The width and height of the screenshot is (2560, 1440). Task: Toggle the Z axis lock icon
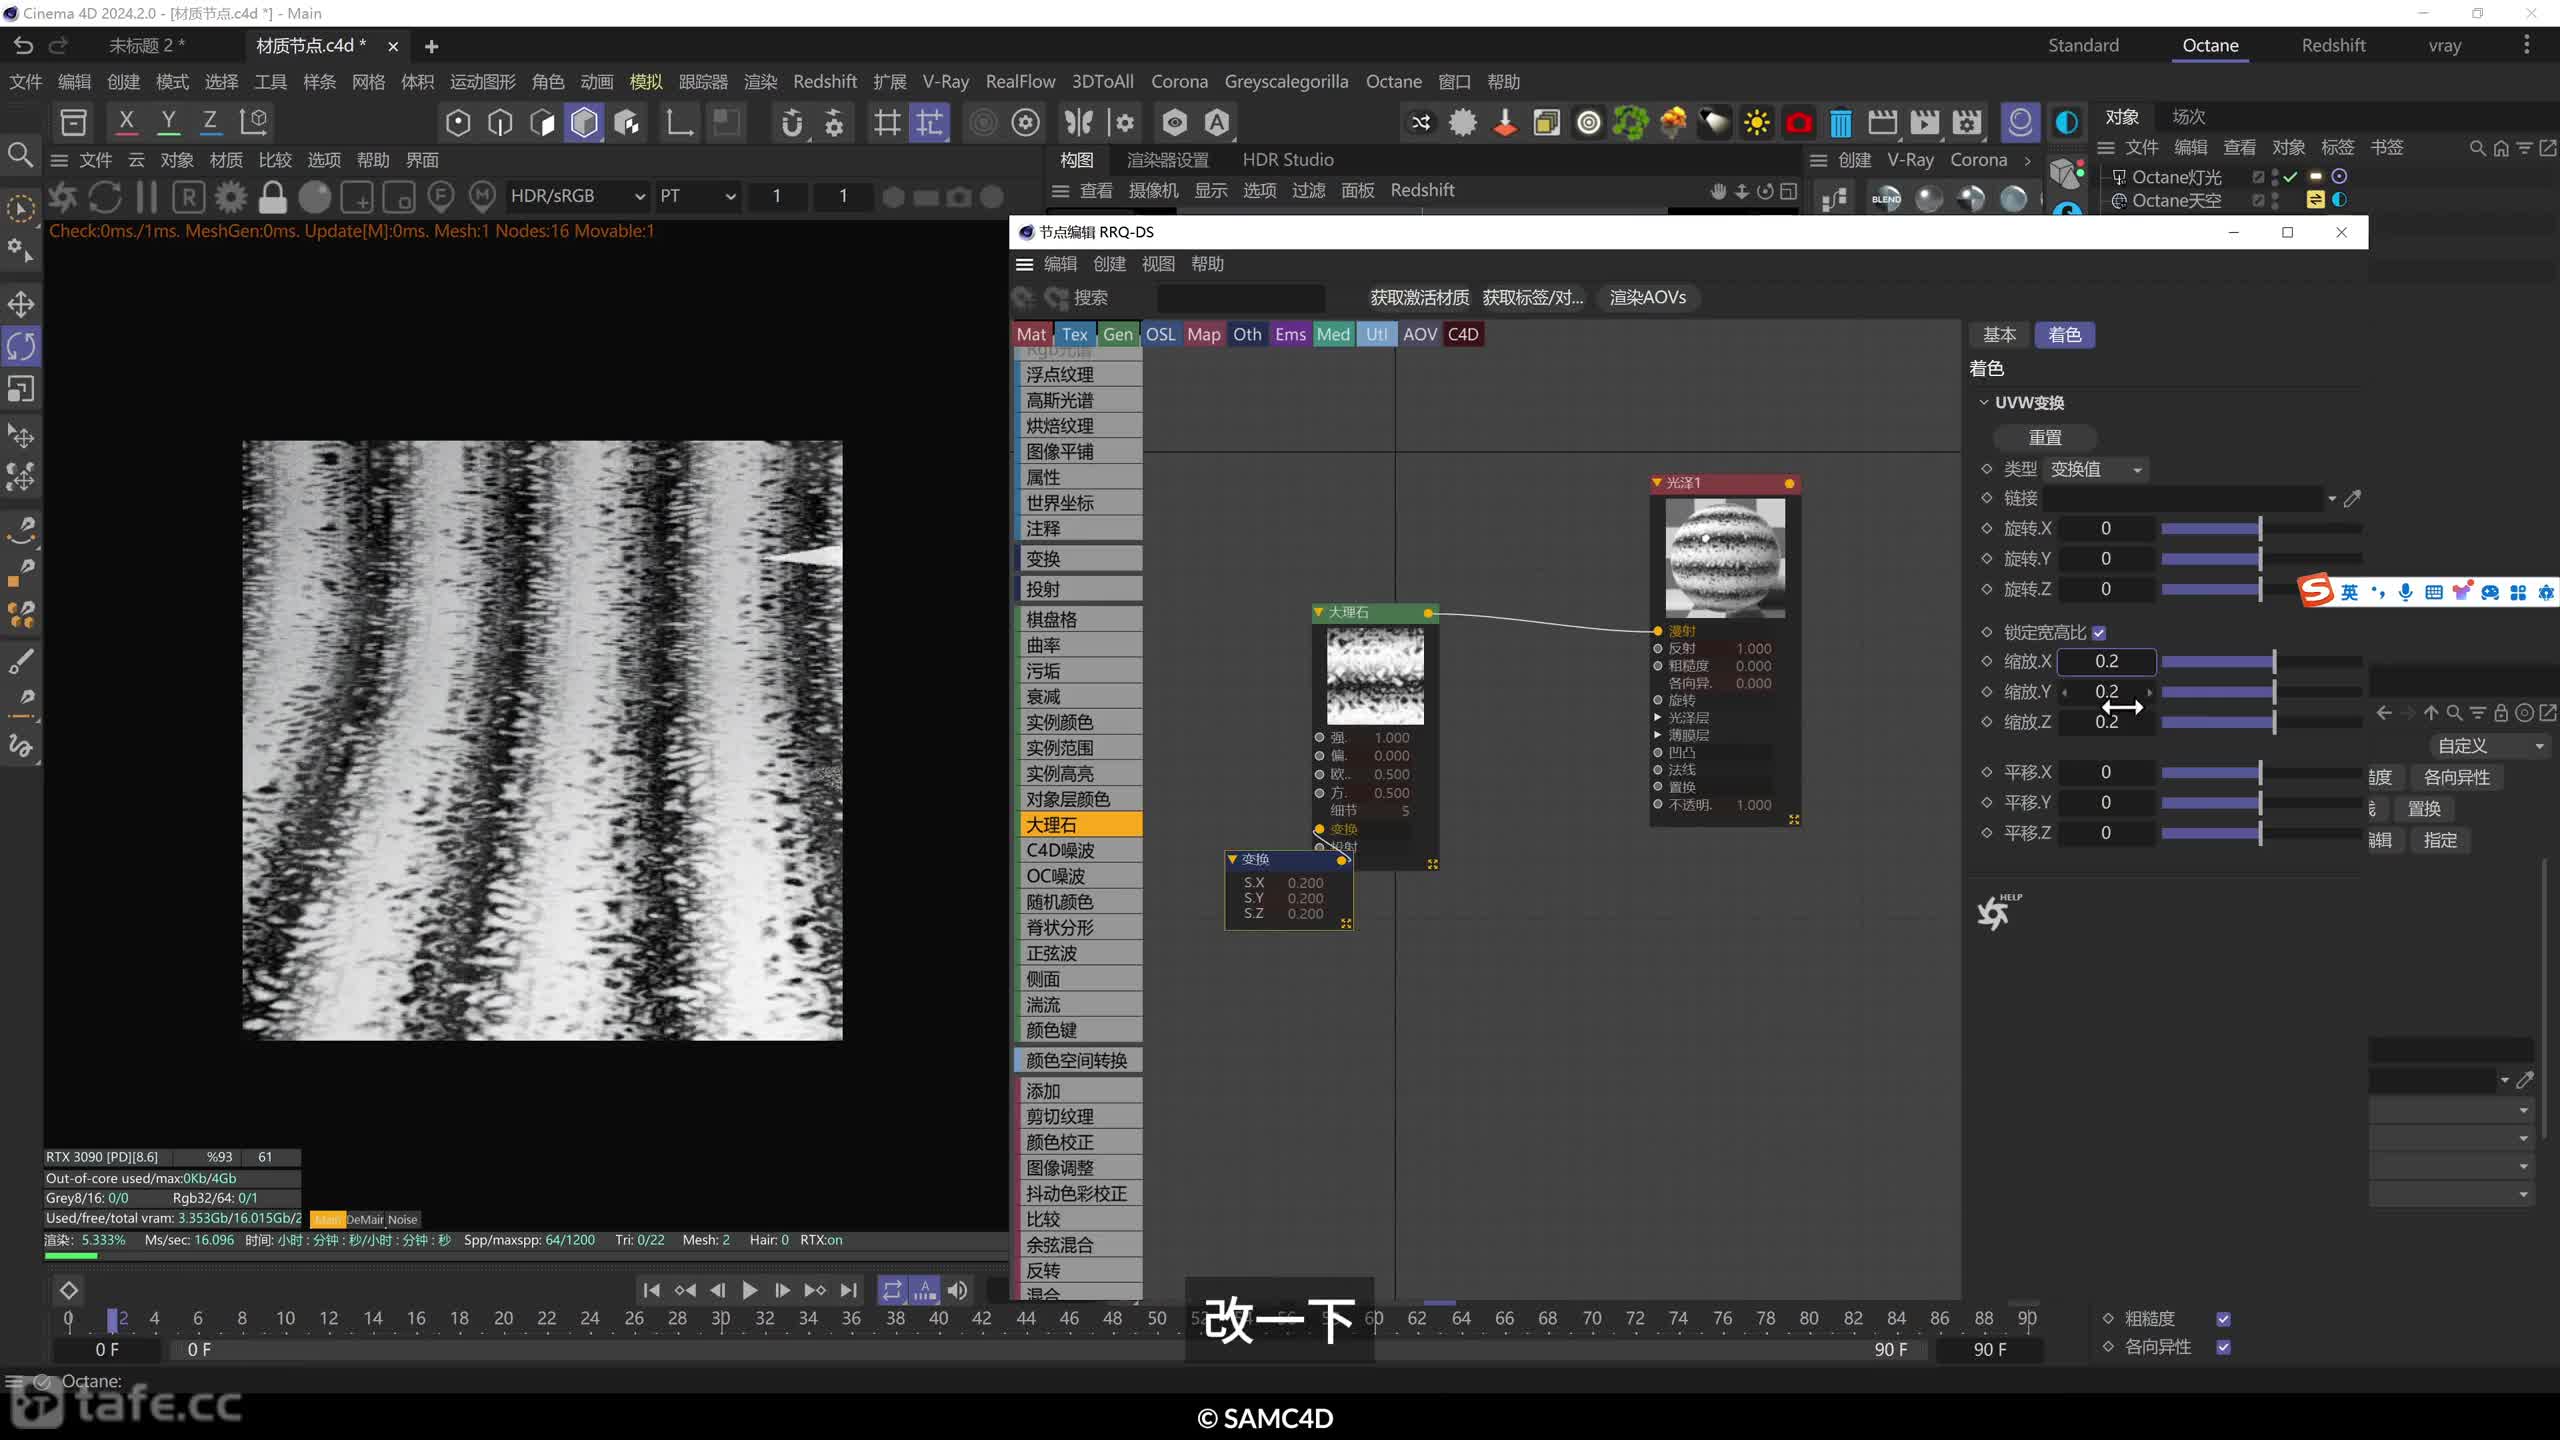tap(210, 122)
